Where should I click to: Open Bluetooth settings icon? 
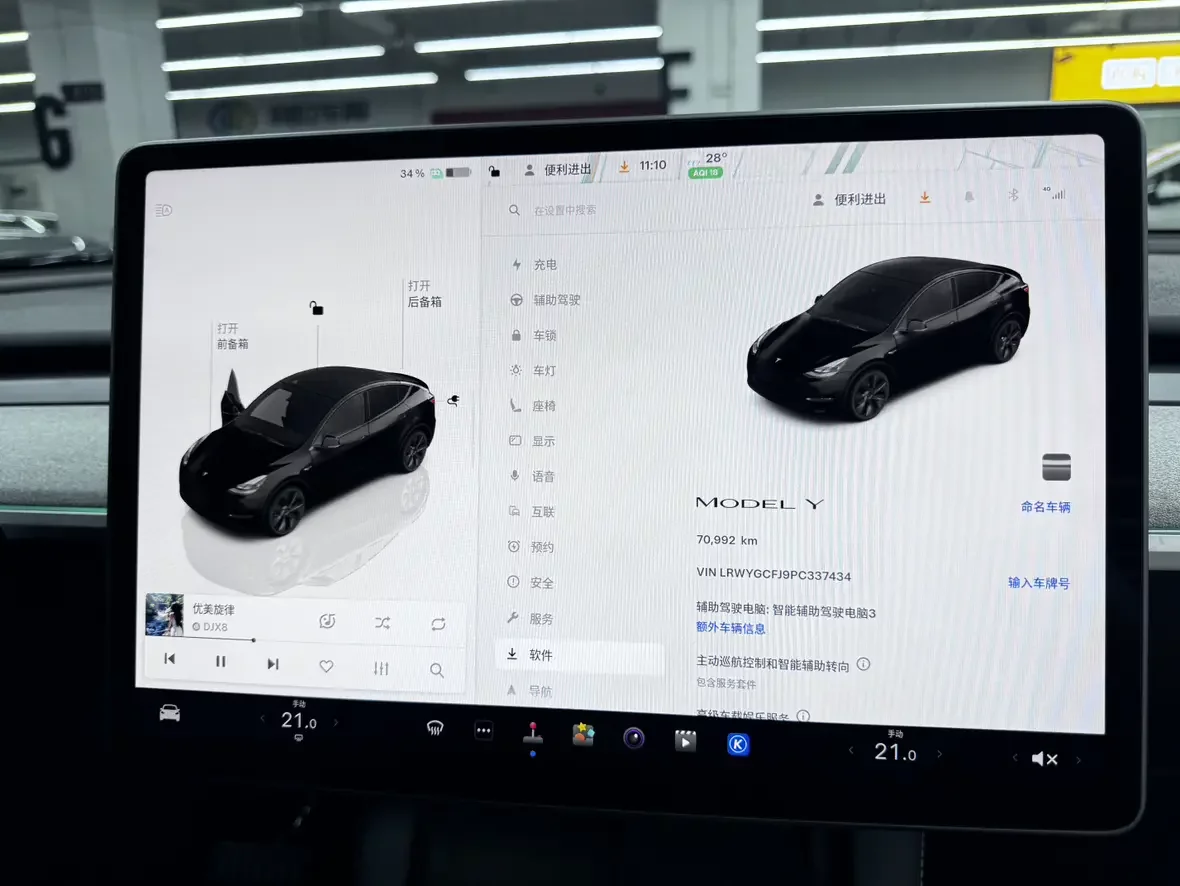click(1013, 195)
